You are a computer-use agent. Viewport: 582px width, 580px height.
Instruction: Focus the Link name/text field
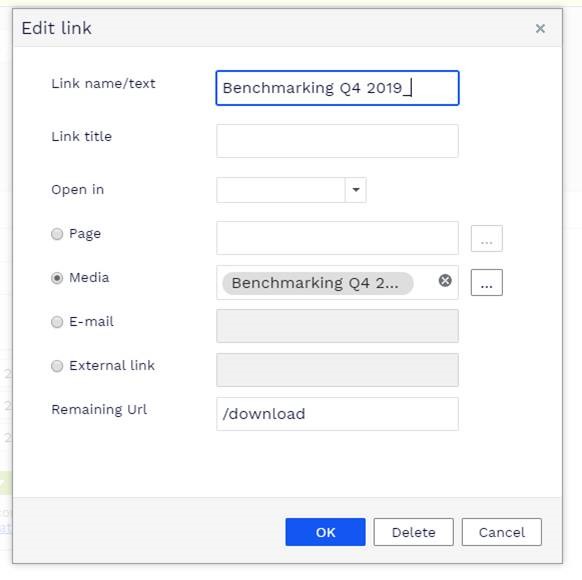pyautogui.click(x=337, y=88)
